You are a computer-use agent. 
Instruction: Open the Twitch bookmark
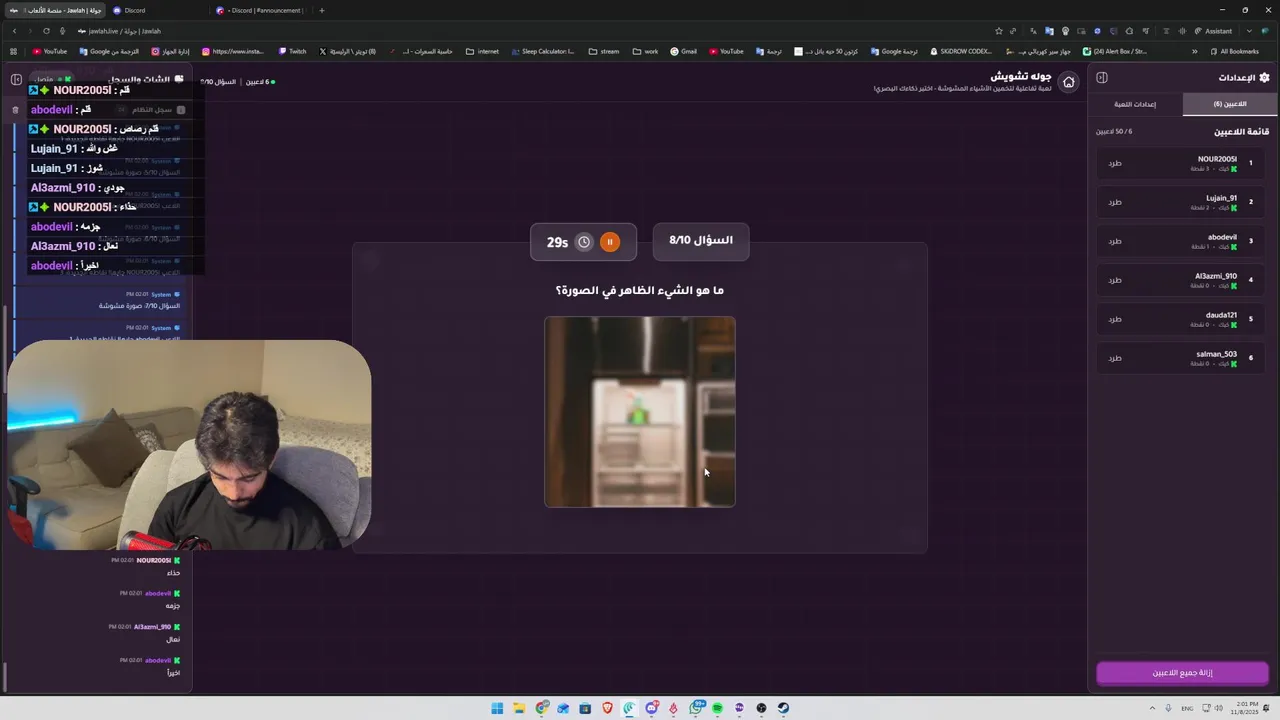292,51
